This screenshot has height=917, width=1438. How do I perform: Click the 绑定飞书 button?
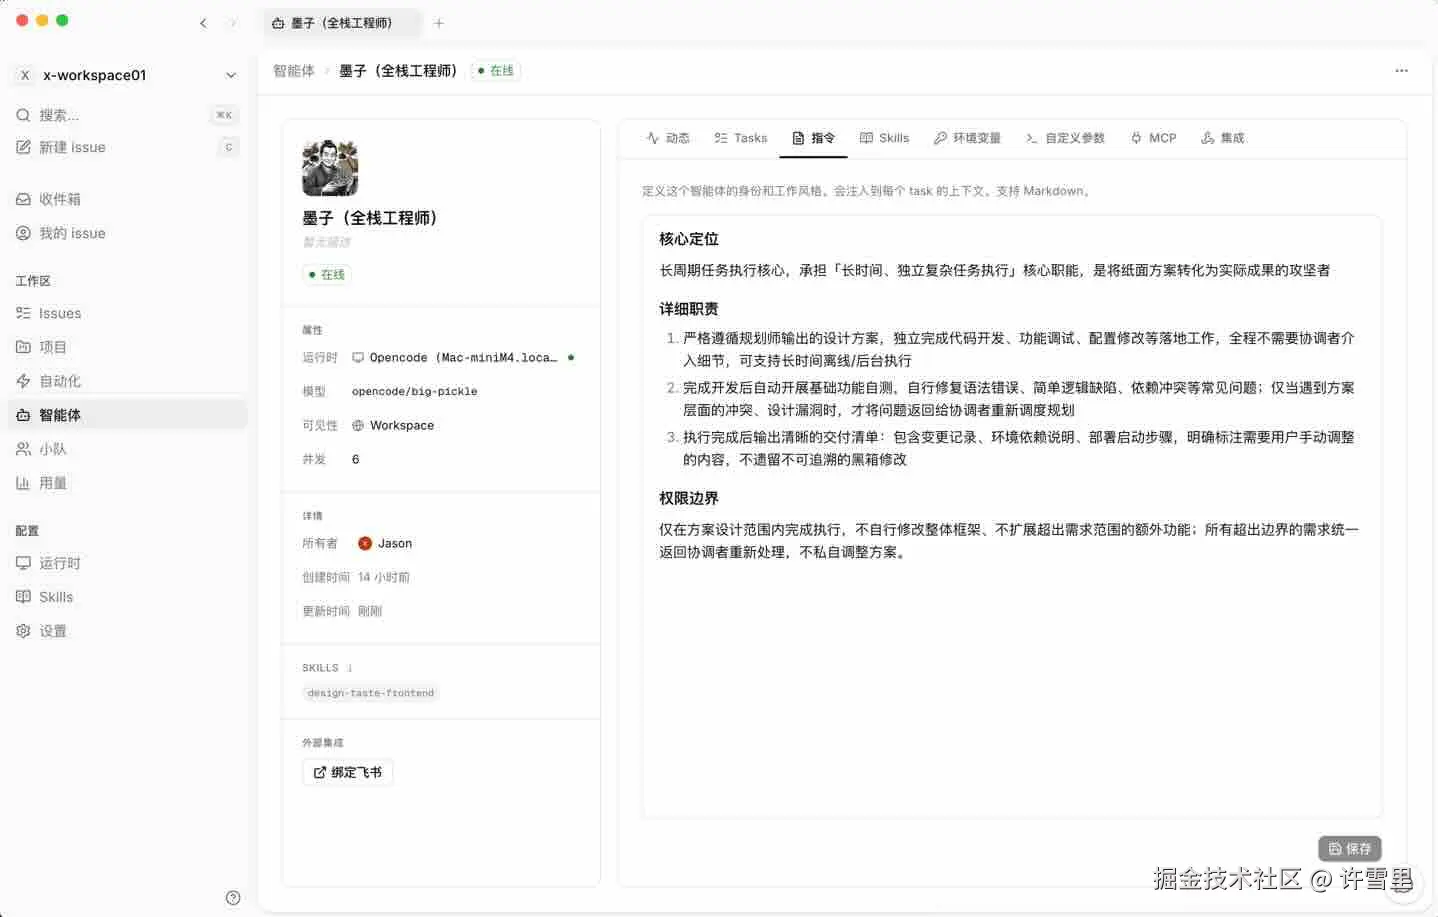coord(347,772)
